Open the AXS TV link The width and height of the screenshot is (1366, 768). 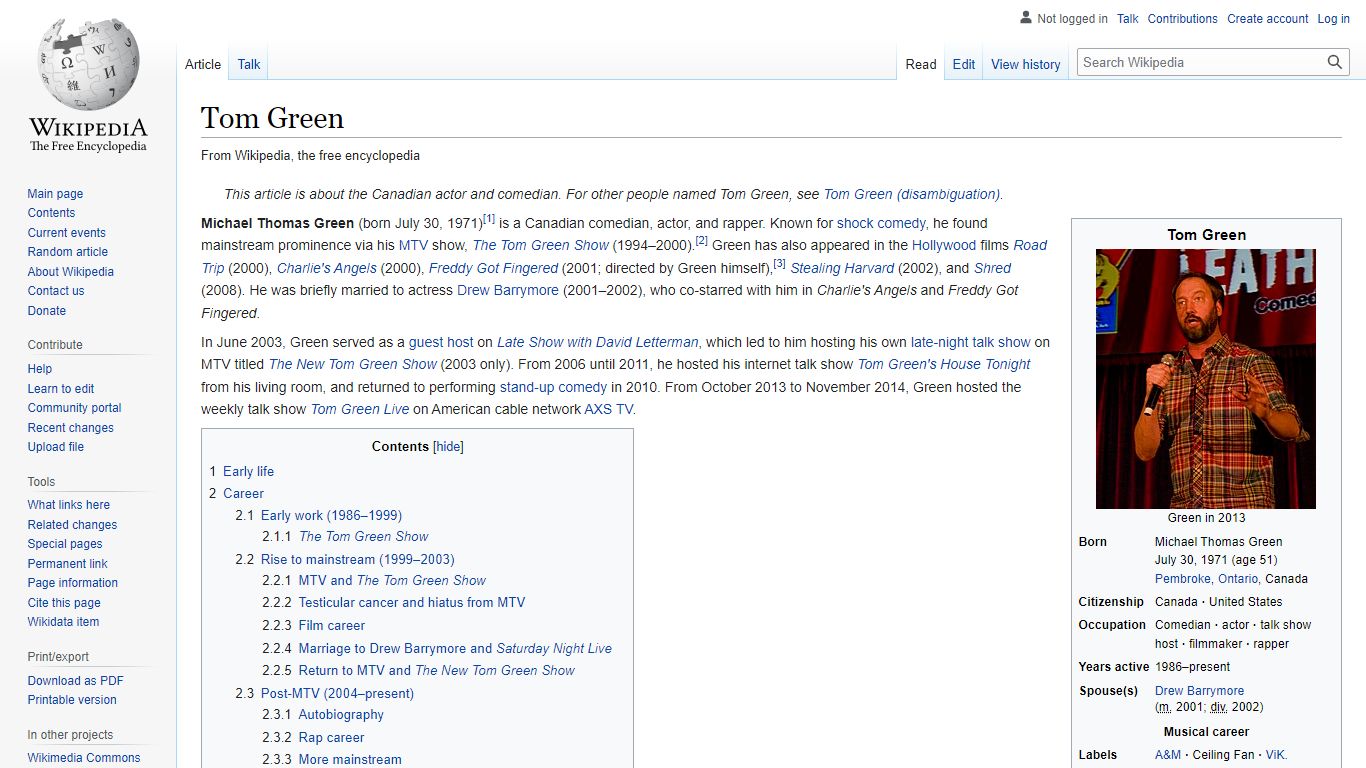(608, 409)
